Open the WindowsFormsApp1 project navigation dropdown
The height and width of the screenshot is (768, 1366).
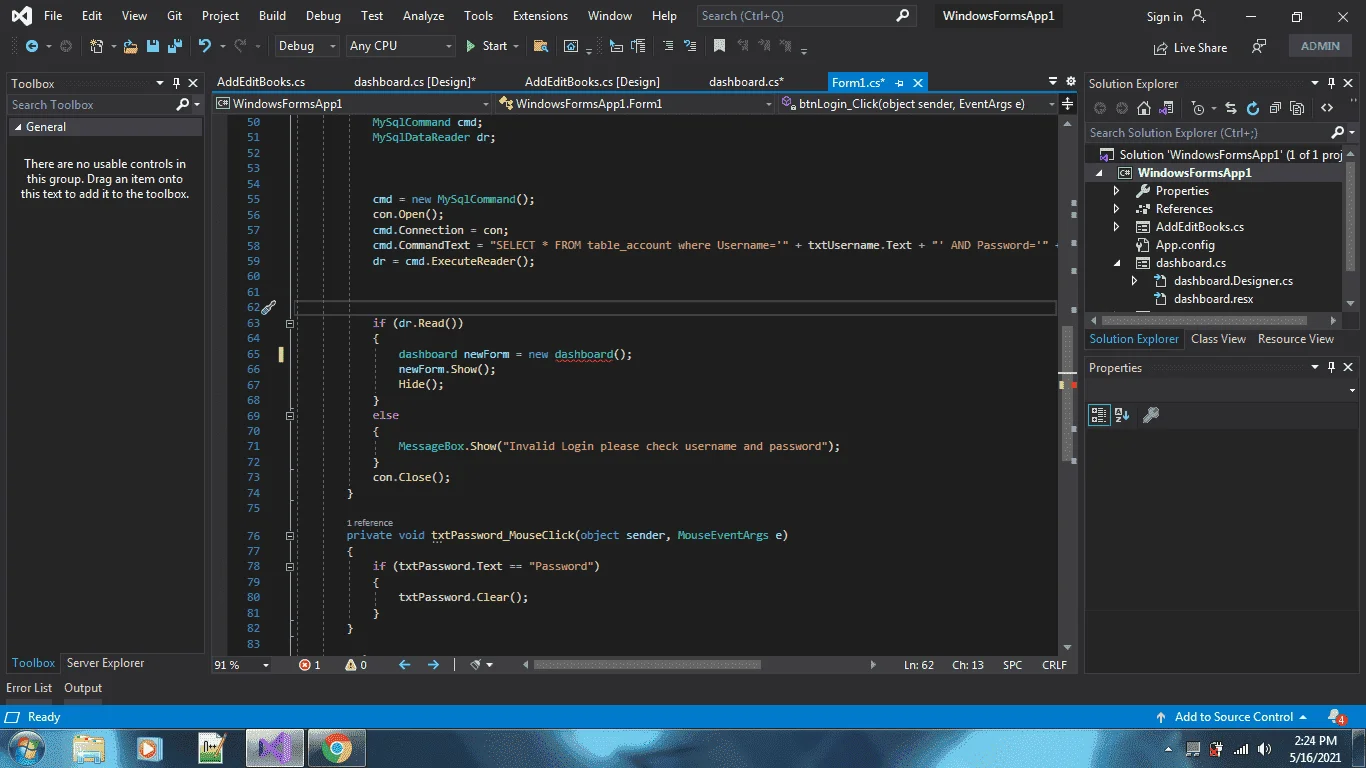click(353, 103)
